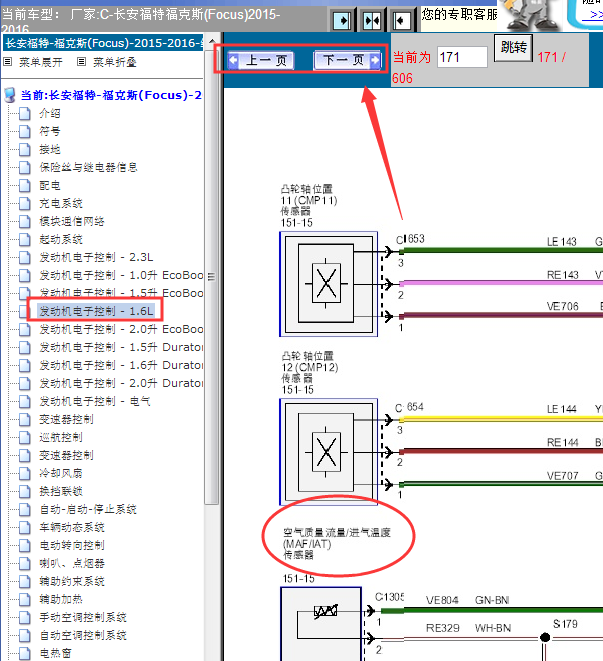
Task: Click the expand-right panel arrow icon
Action: [342, 20]
